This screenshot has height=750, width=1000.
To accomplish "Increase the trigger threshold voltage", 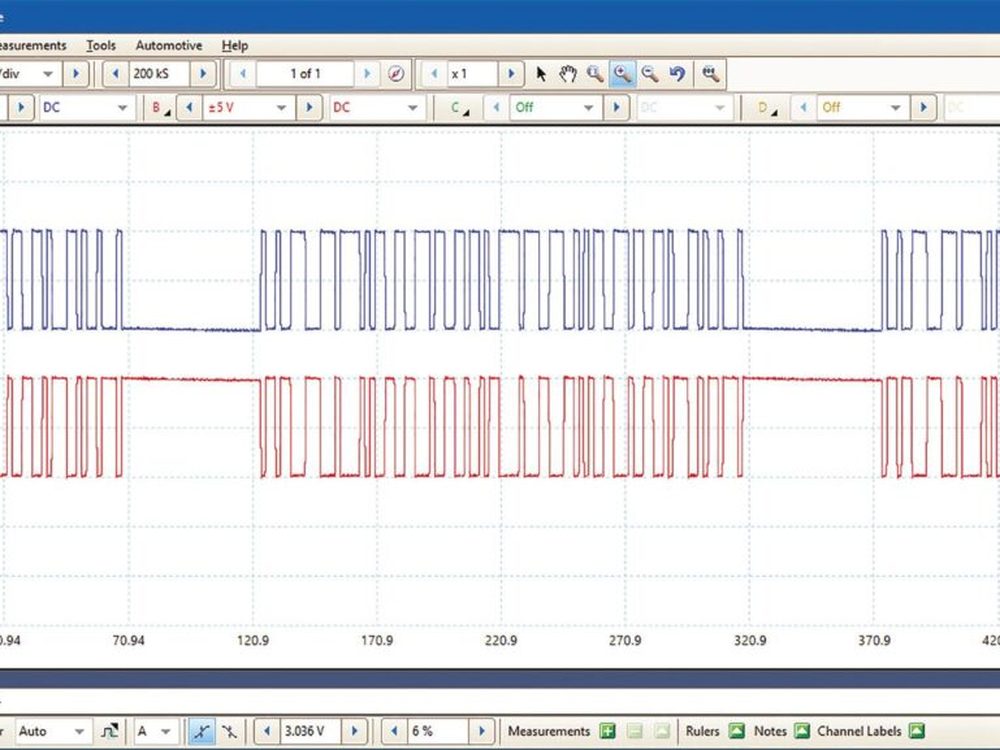I will [x=355, y=731].
